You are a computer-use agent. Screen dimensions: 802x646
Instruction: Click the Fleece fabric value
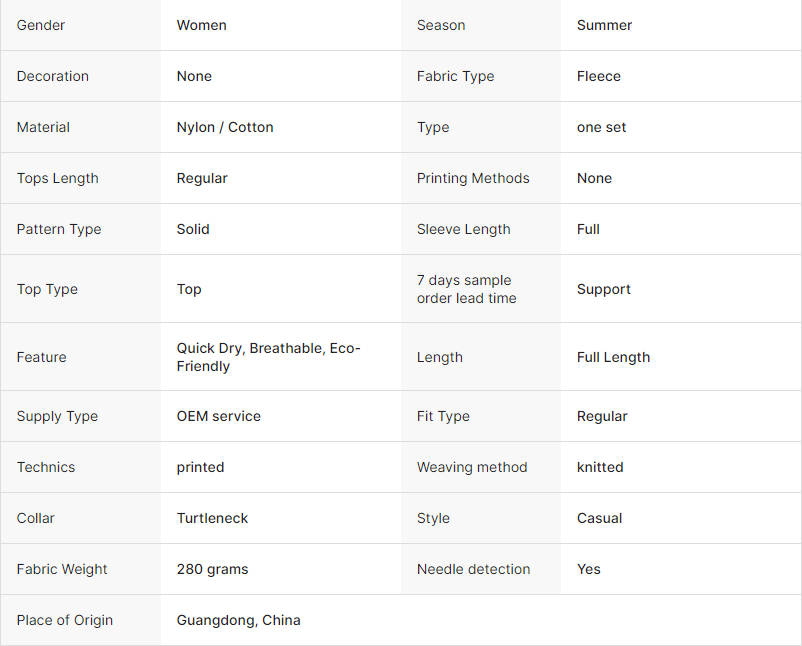(x=598, y=76)
